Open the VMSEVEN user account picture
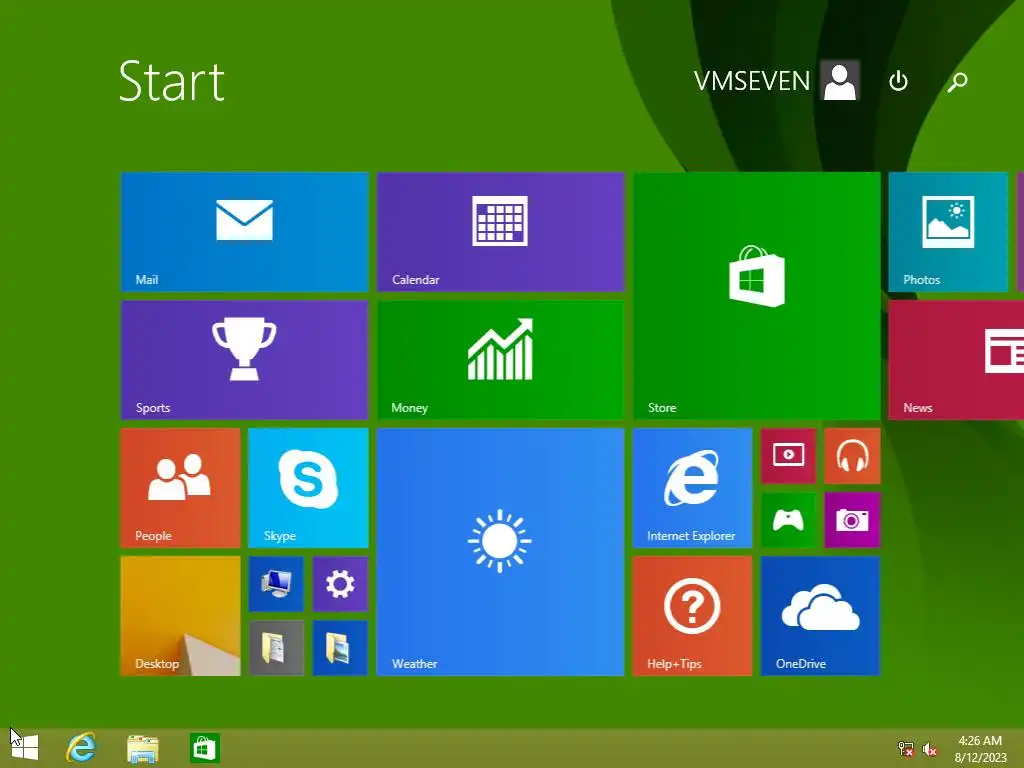This screenshot has height=768, width=1024. (840, 80)
